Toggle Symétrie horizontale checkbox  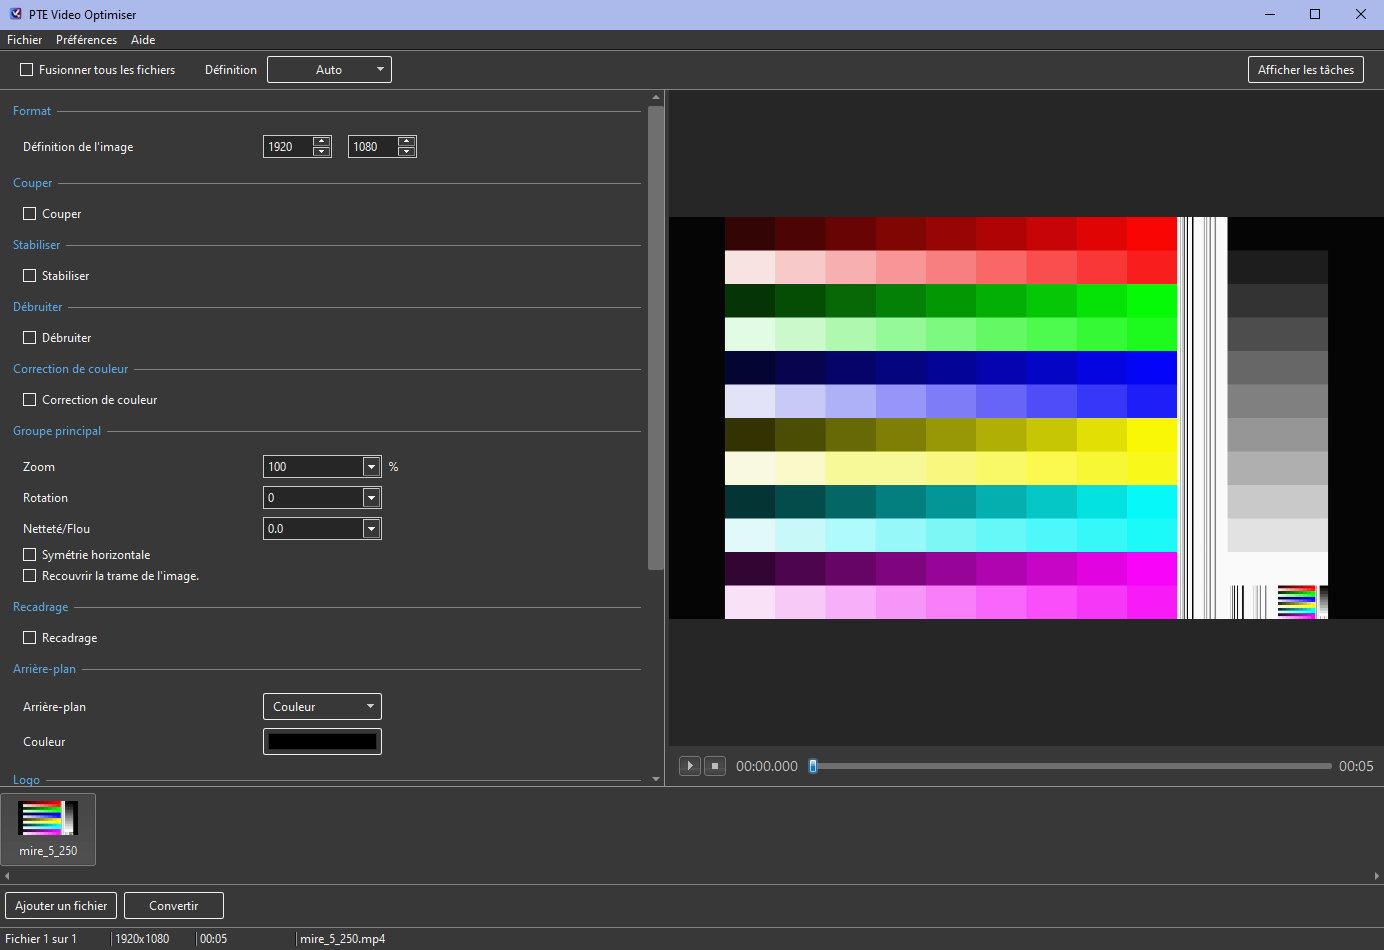(30, 555)
